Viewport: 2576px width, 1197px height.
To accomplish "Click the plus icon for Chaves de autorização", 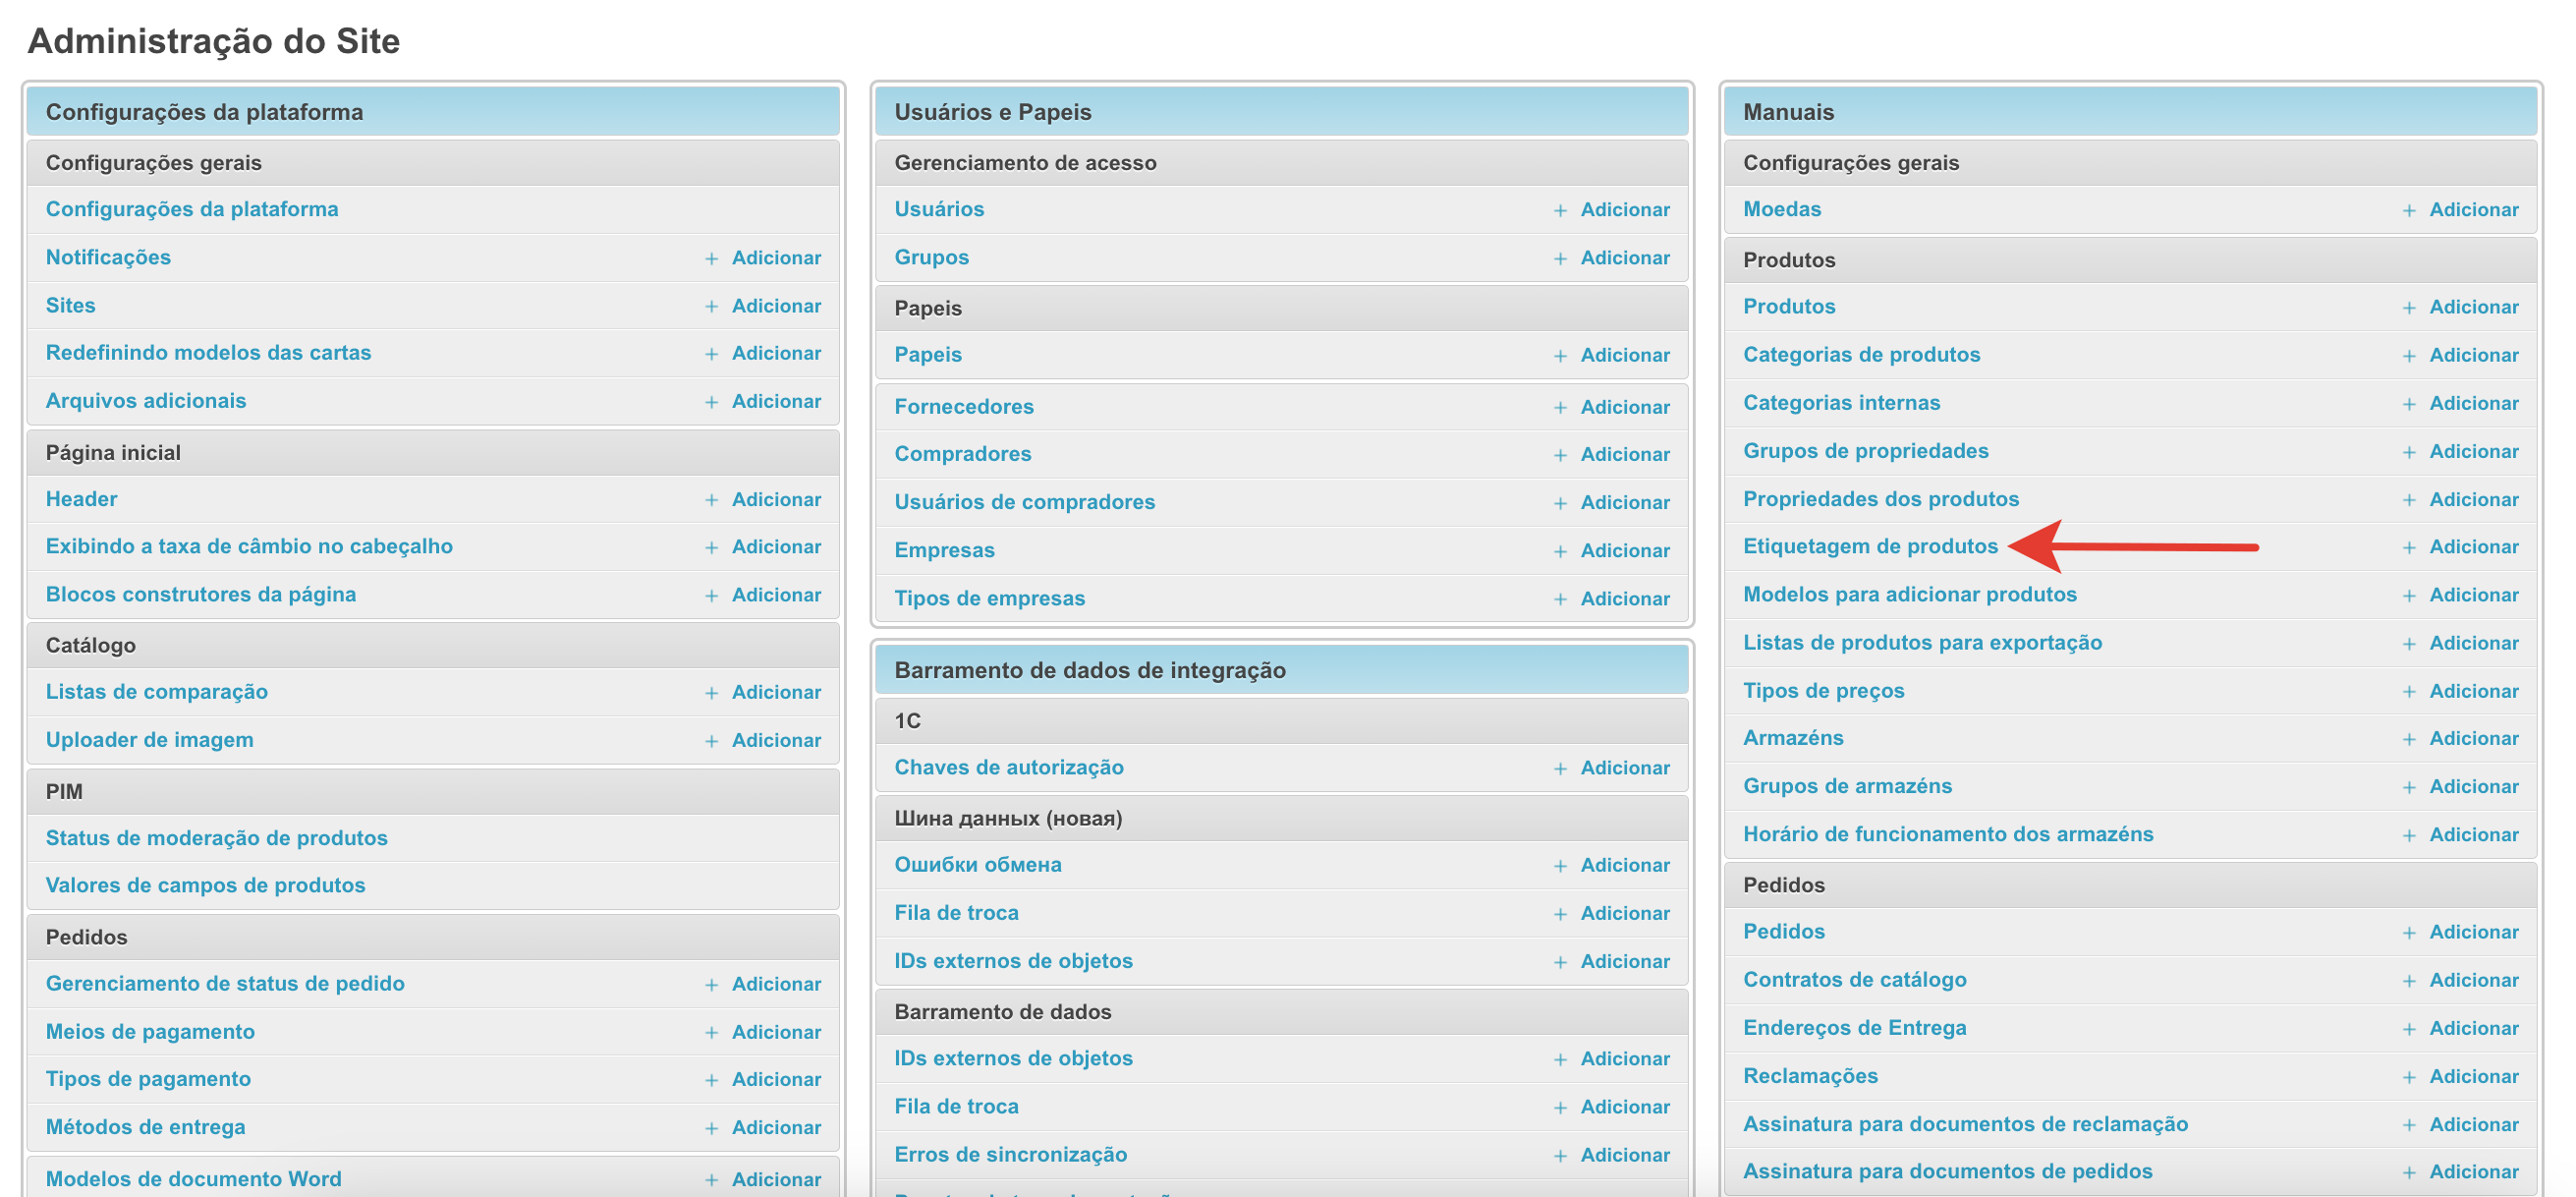I will [1560, 769].
